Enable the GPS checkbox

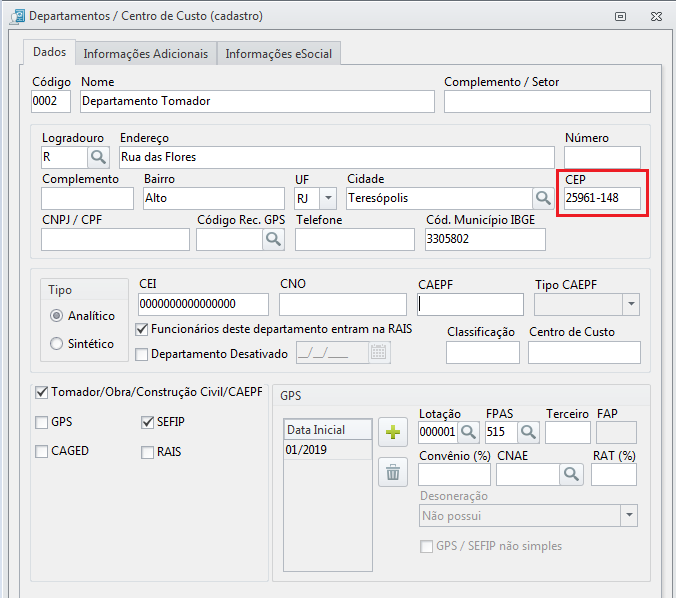coord(41,422)
